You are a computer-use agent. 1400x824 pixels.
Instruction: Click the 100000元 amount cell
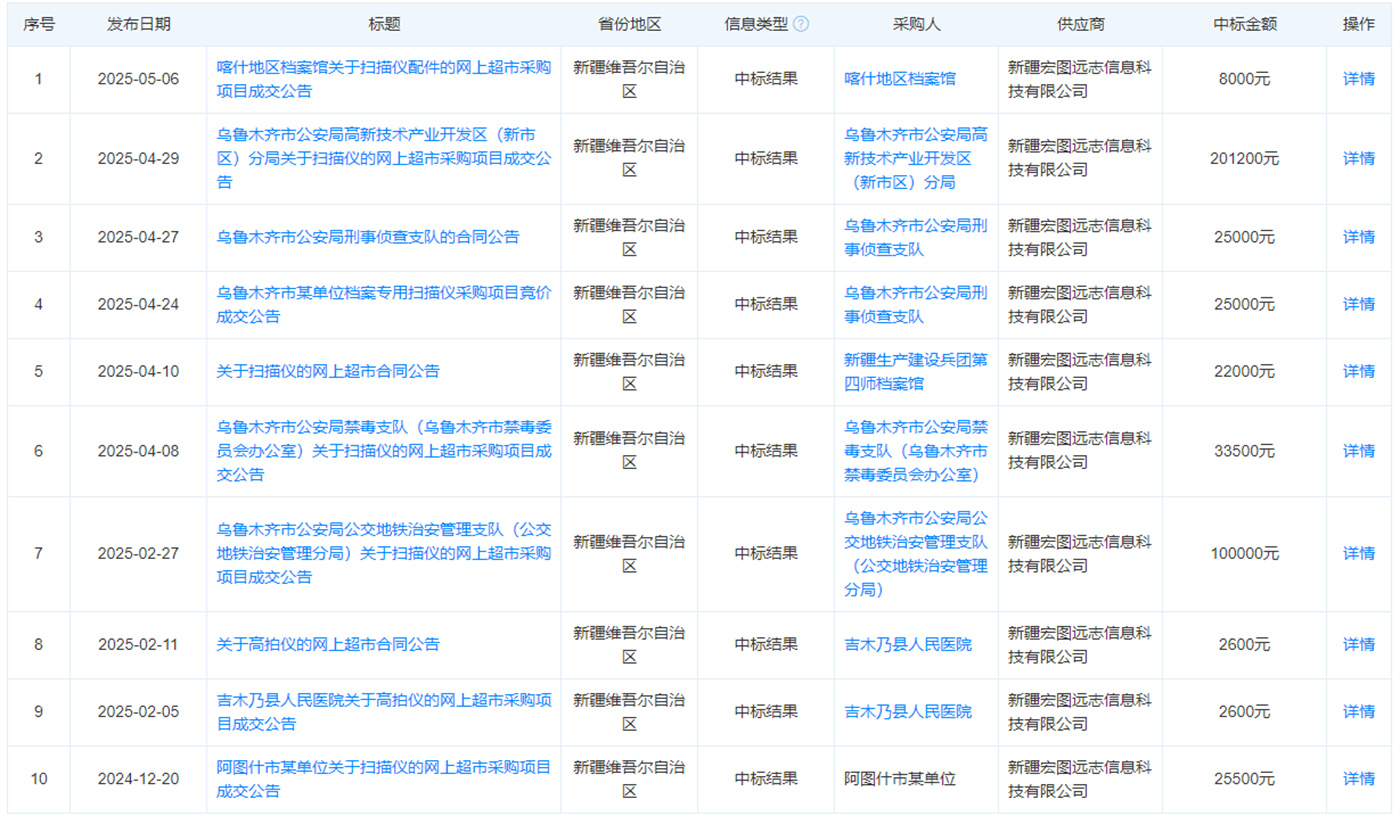(x=1244, y=553)
